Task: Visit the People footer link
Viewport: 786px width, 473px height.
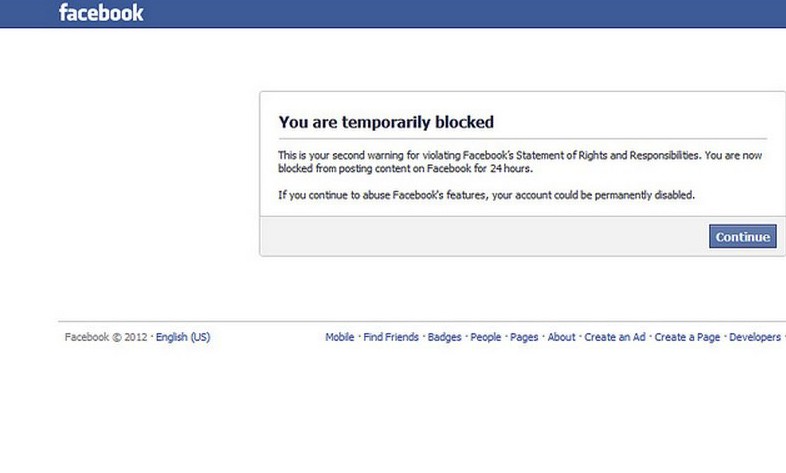Action: coord(486,337)
